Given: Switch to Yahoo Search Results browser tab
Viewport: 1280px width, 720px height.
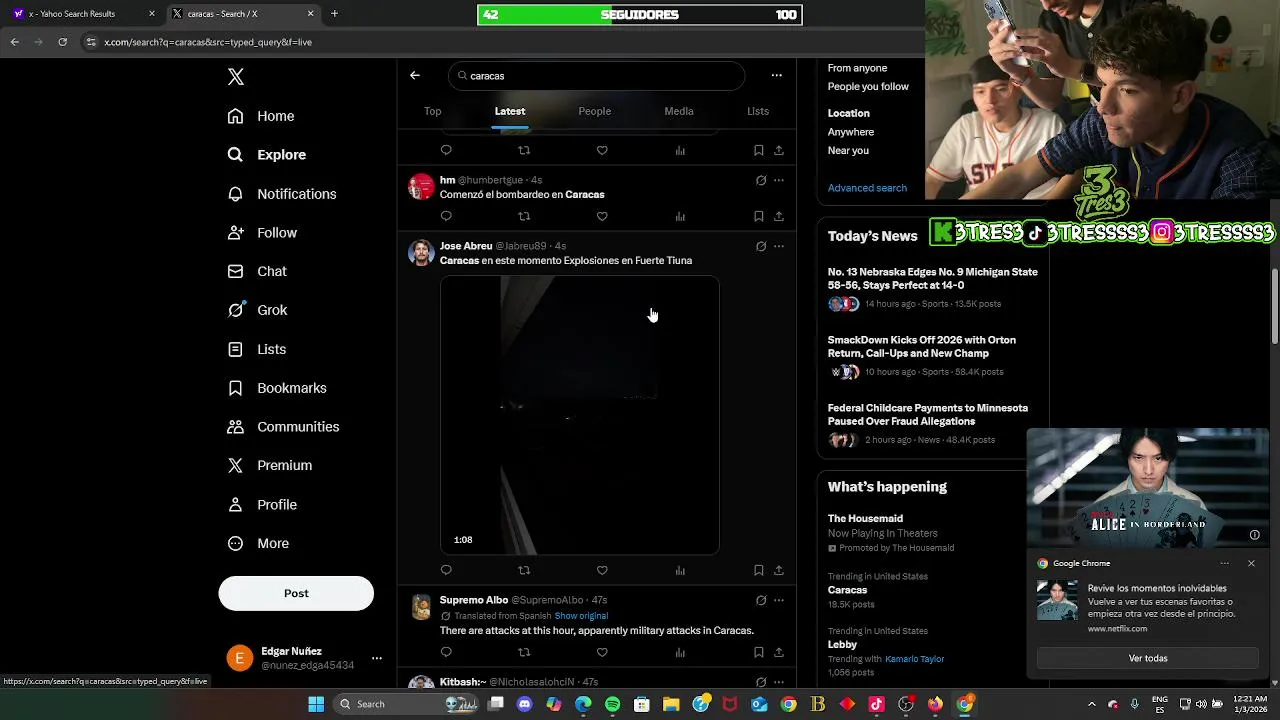Looking at the screenshot, I should tap(82, 14).
